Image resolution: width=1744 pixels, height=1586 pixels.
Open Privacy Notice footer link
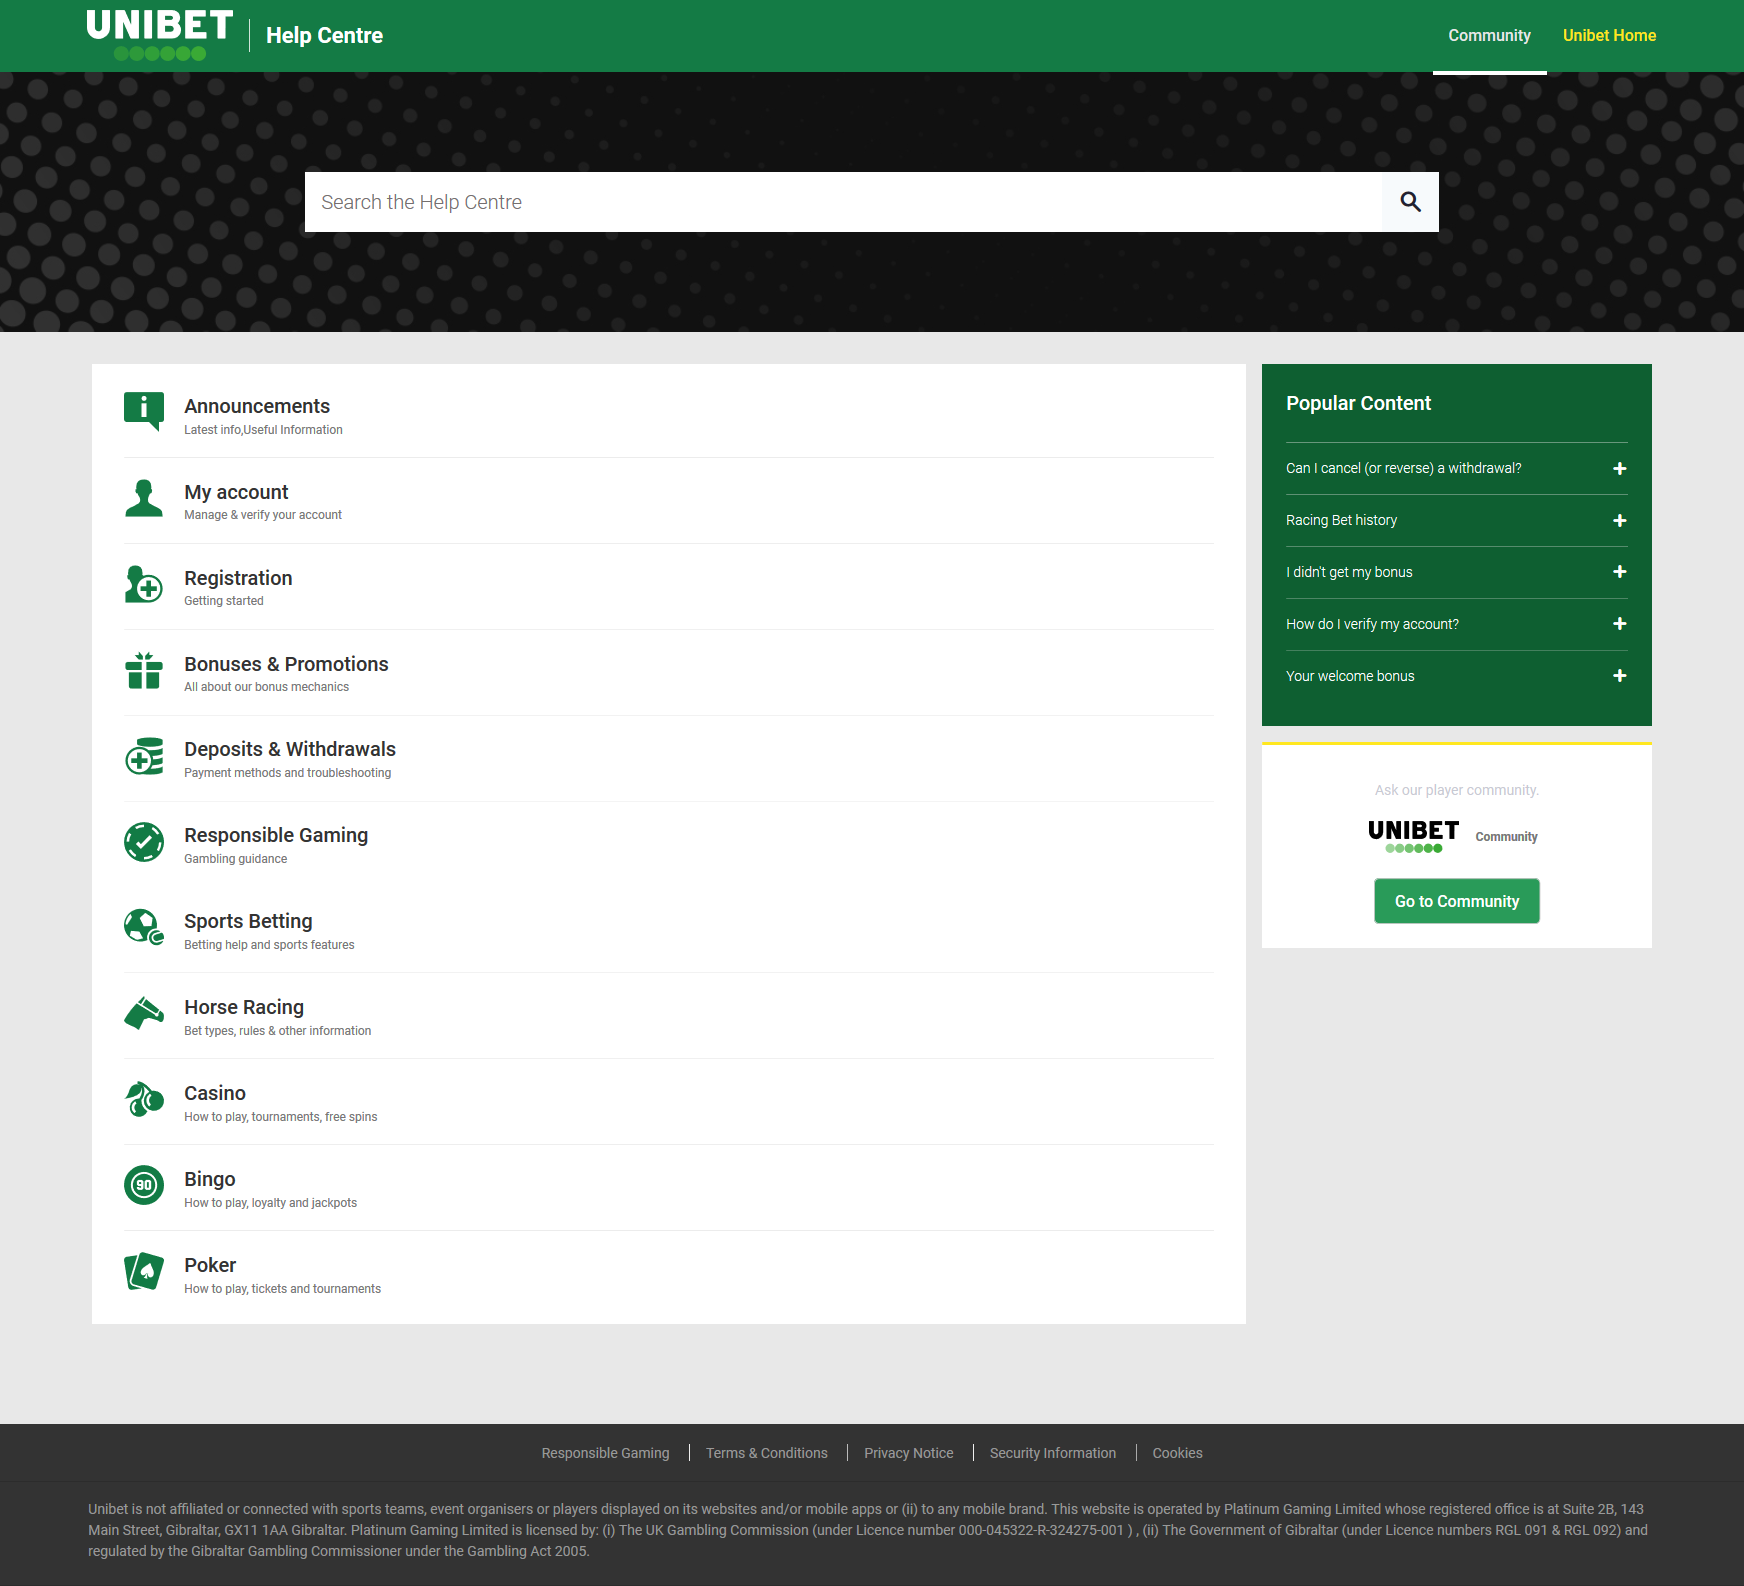[909, 1453]
